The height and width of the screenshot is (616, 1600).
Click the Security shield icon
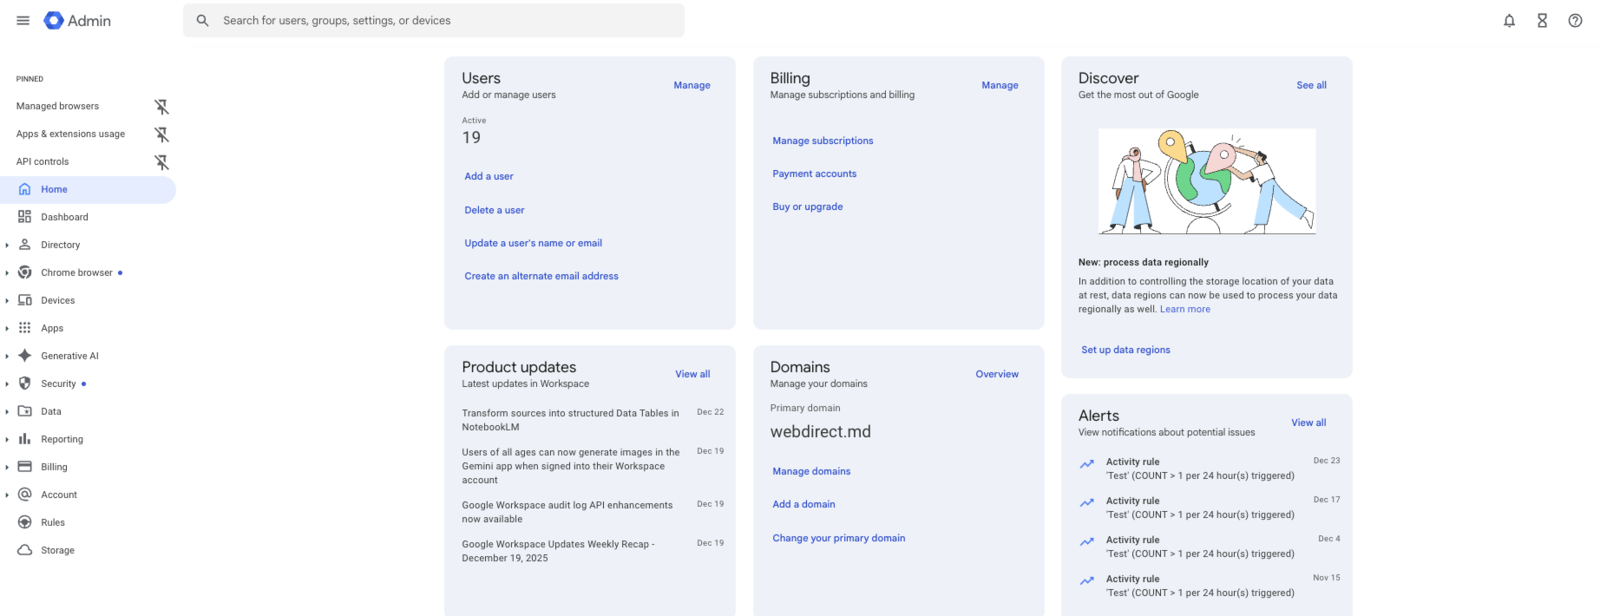point(25,383)
